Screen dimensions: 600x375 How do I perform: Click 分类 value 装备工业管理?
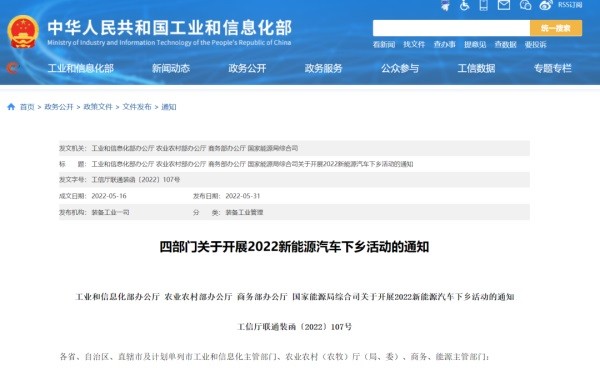244,212
